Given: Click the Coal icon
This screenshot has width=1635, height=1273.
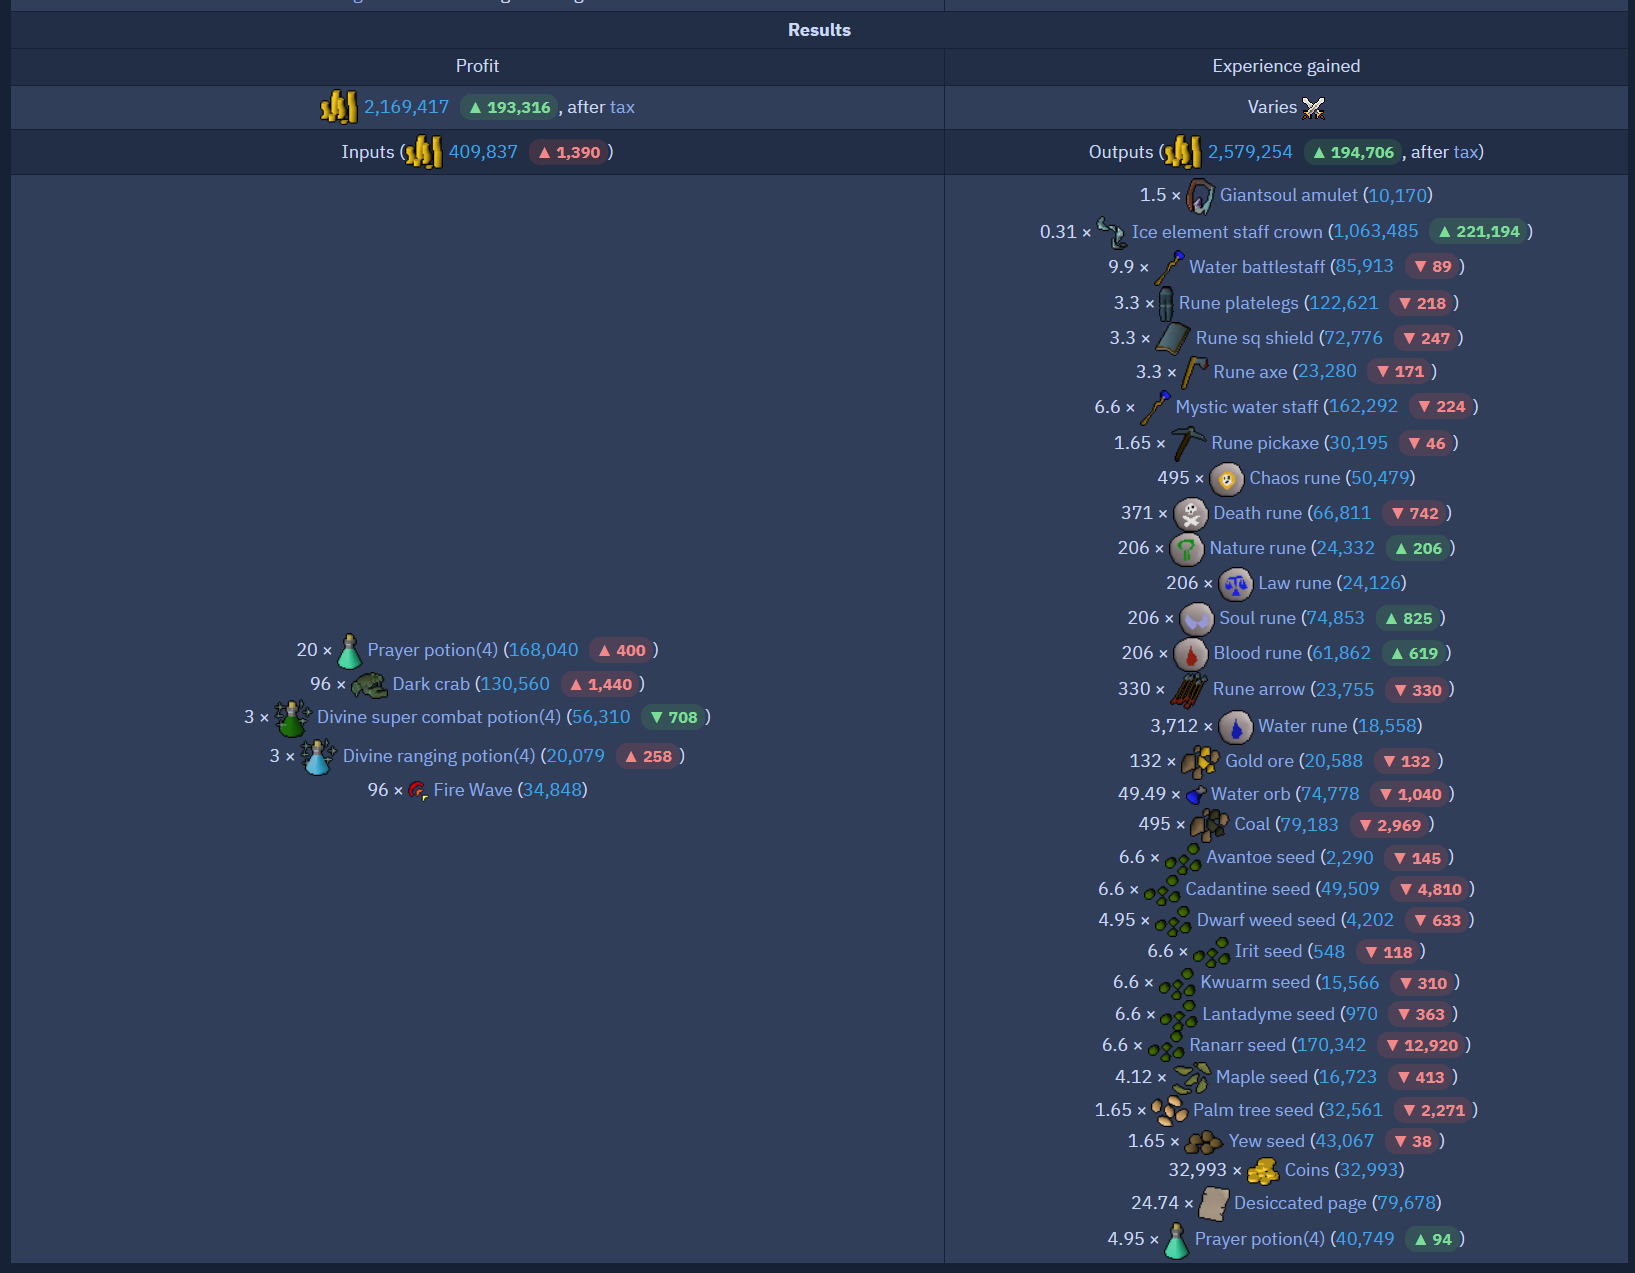Looking at the screenshot, I should 1209,825.
